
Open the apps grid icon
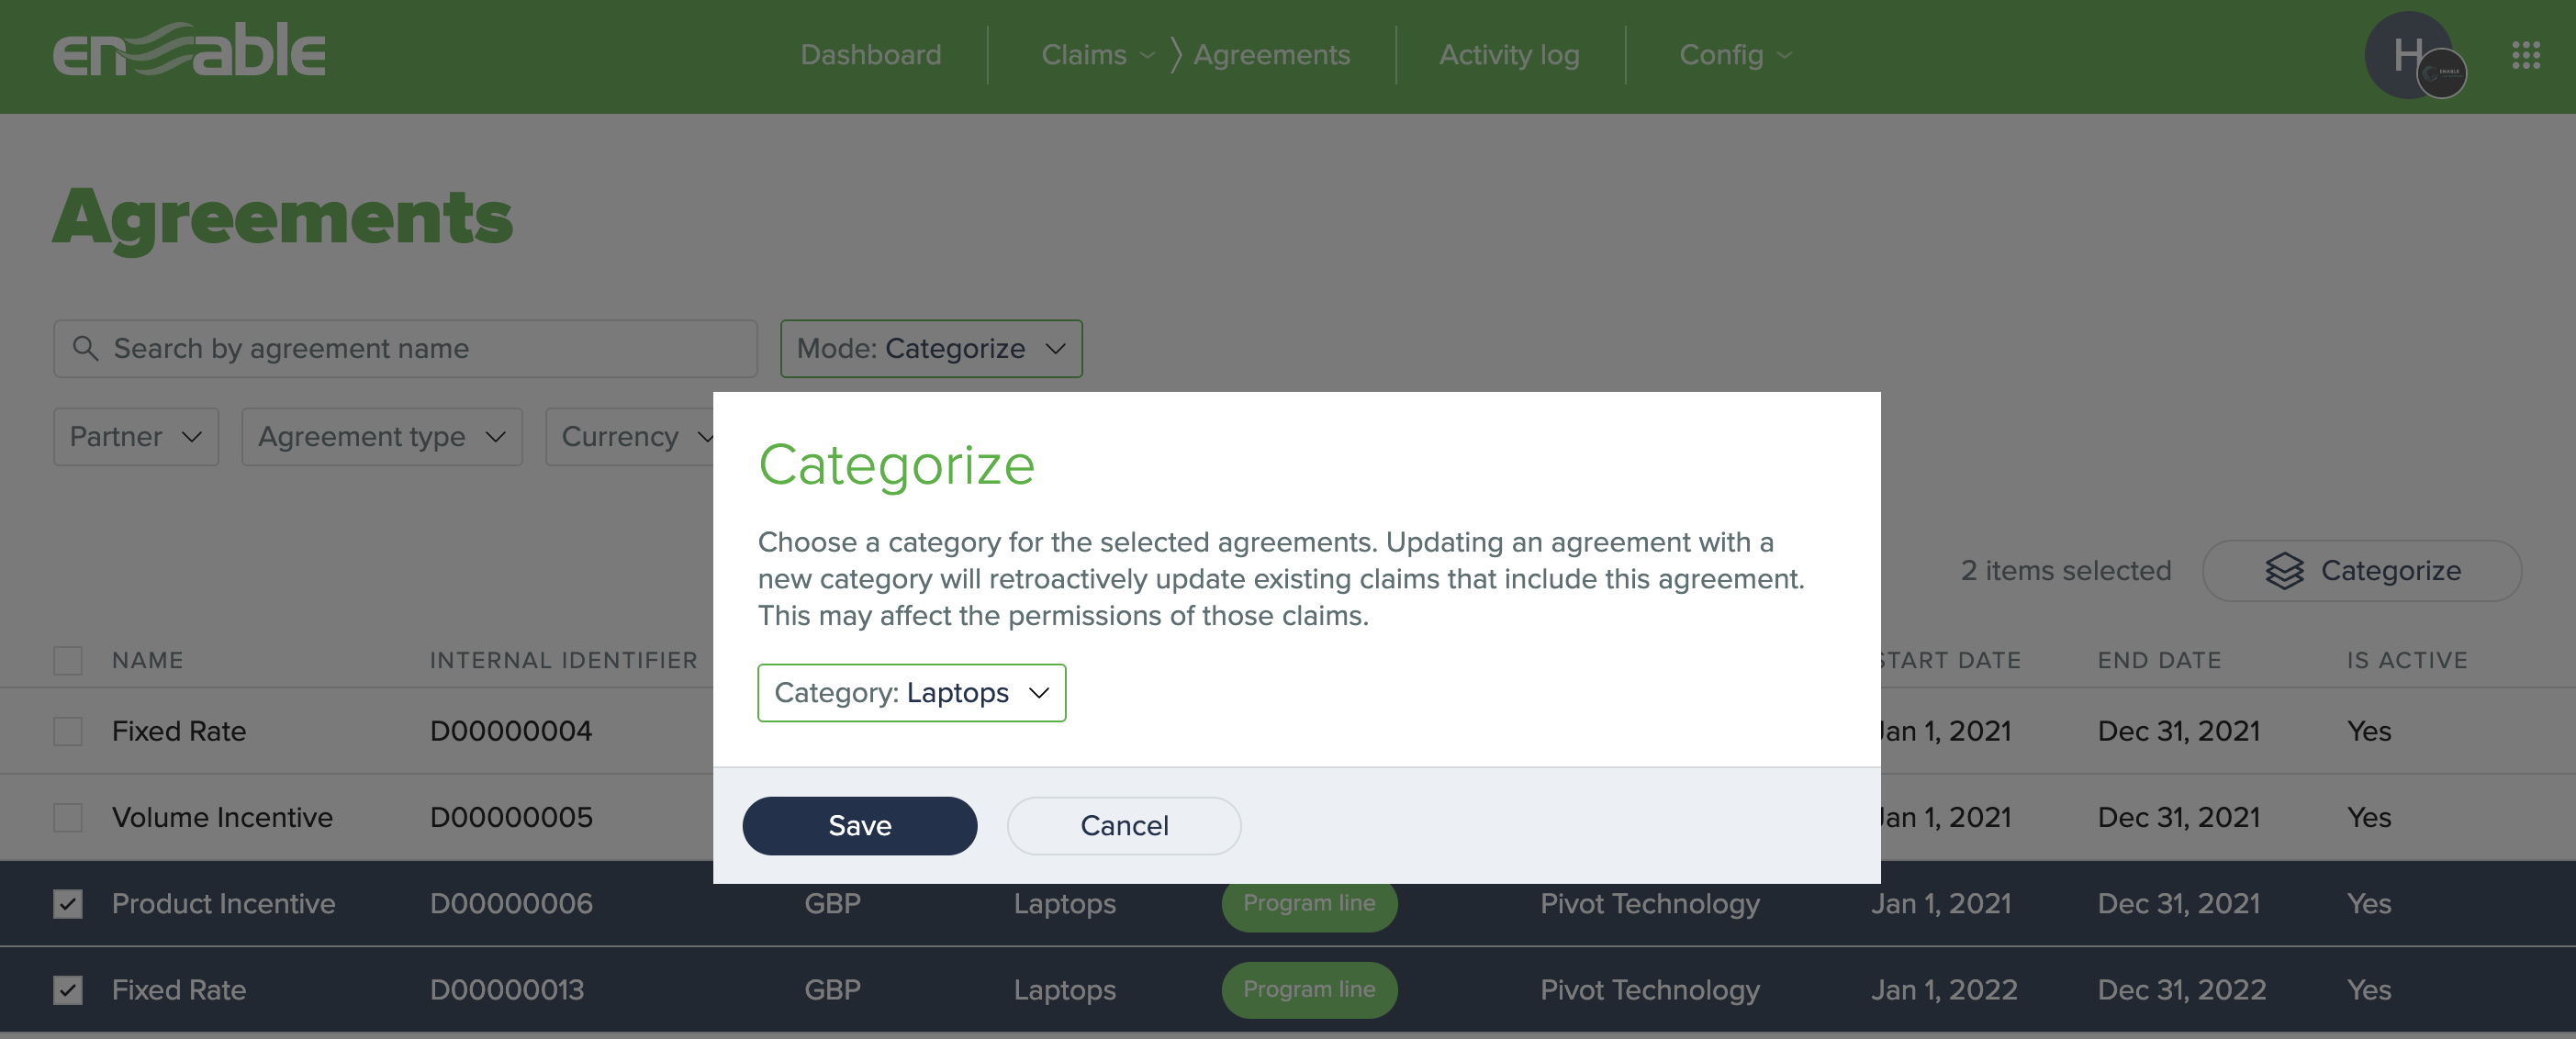[x=2527, y=55]
